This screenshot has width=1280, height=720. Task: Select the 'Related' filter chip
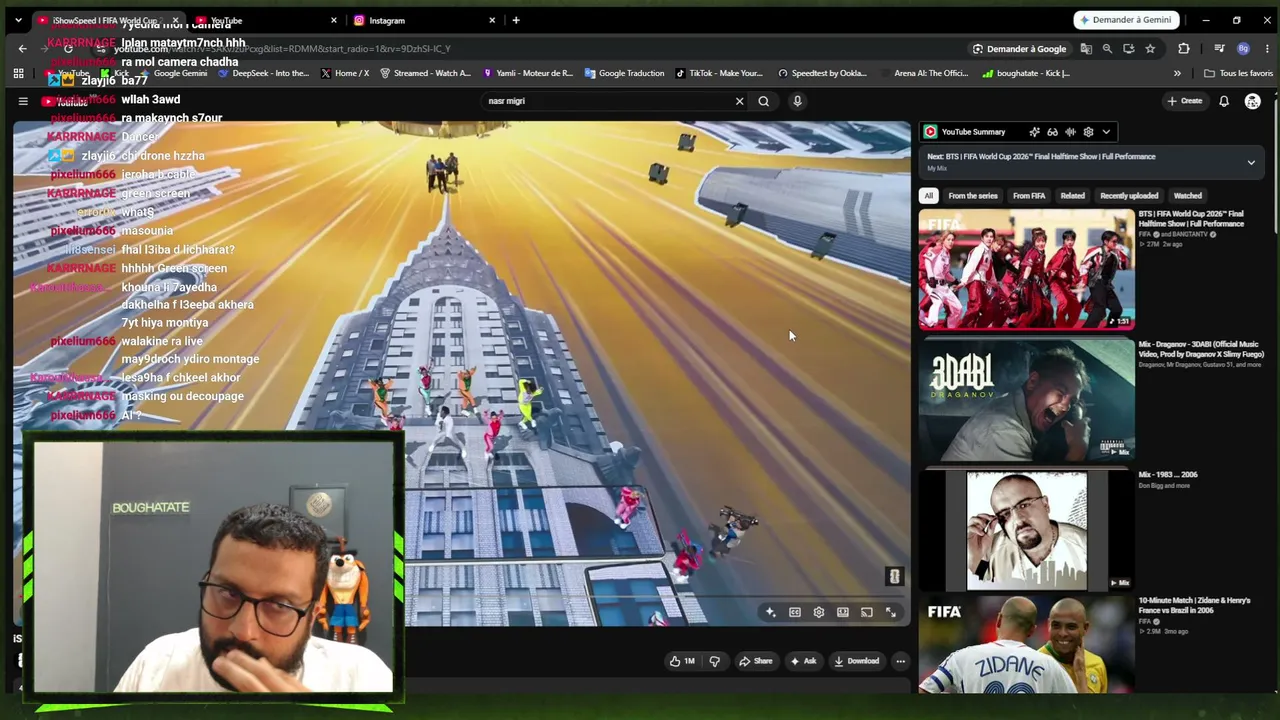1072,196
